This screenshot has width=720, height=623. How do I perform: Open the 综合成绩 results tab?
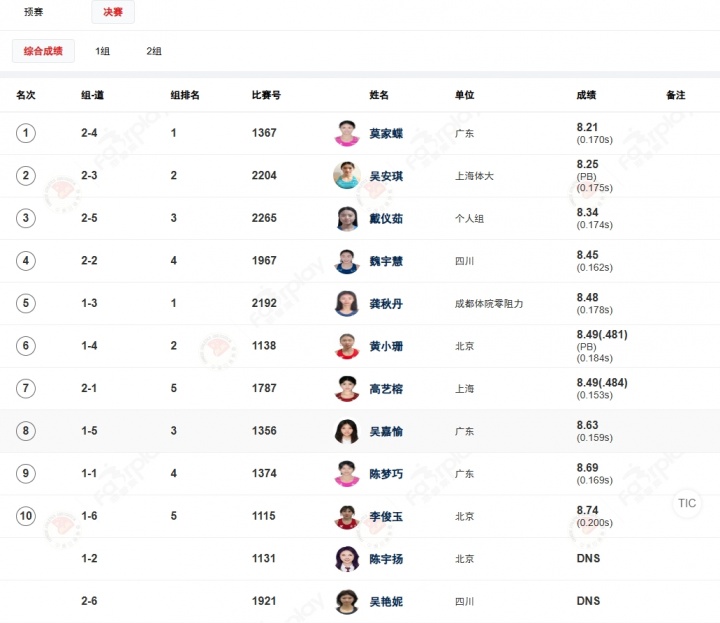[43, 51]
